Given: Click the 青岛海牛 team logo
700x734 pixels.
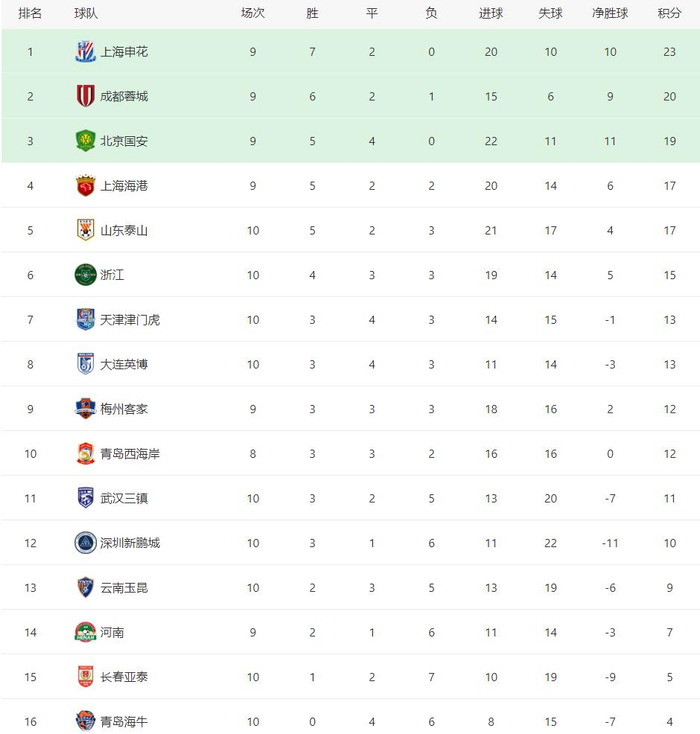Looking at the screenshot, I should pos(86,721).
